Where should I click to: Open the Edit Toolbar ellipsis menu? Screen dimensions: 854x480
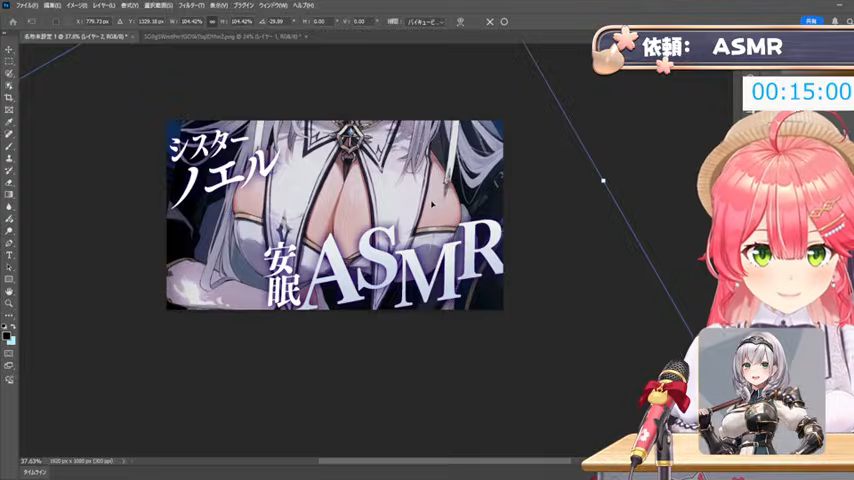[x=9, y=315]
